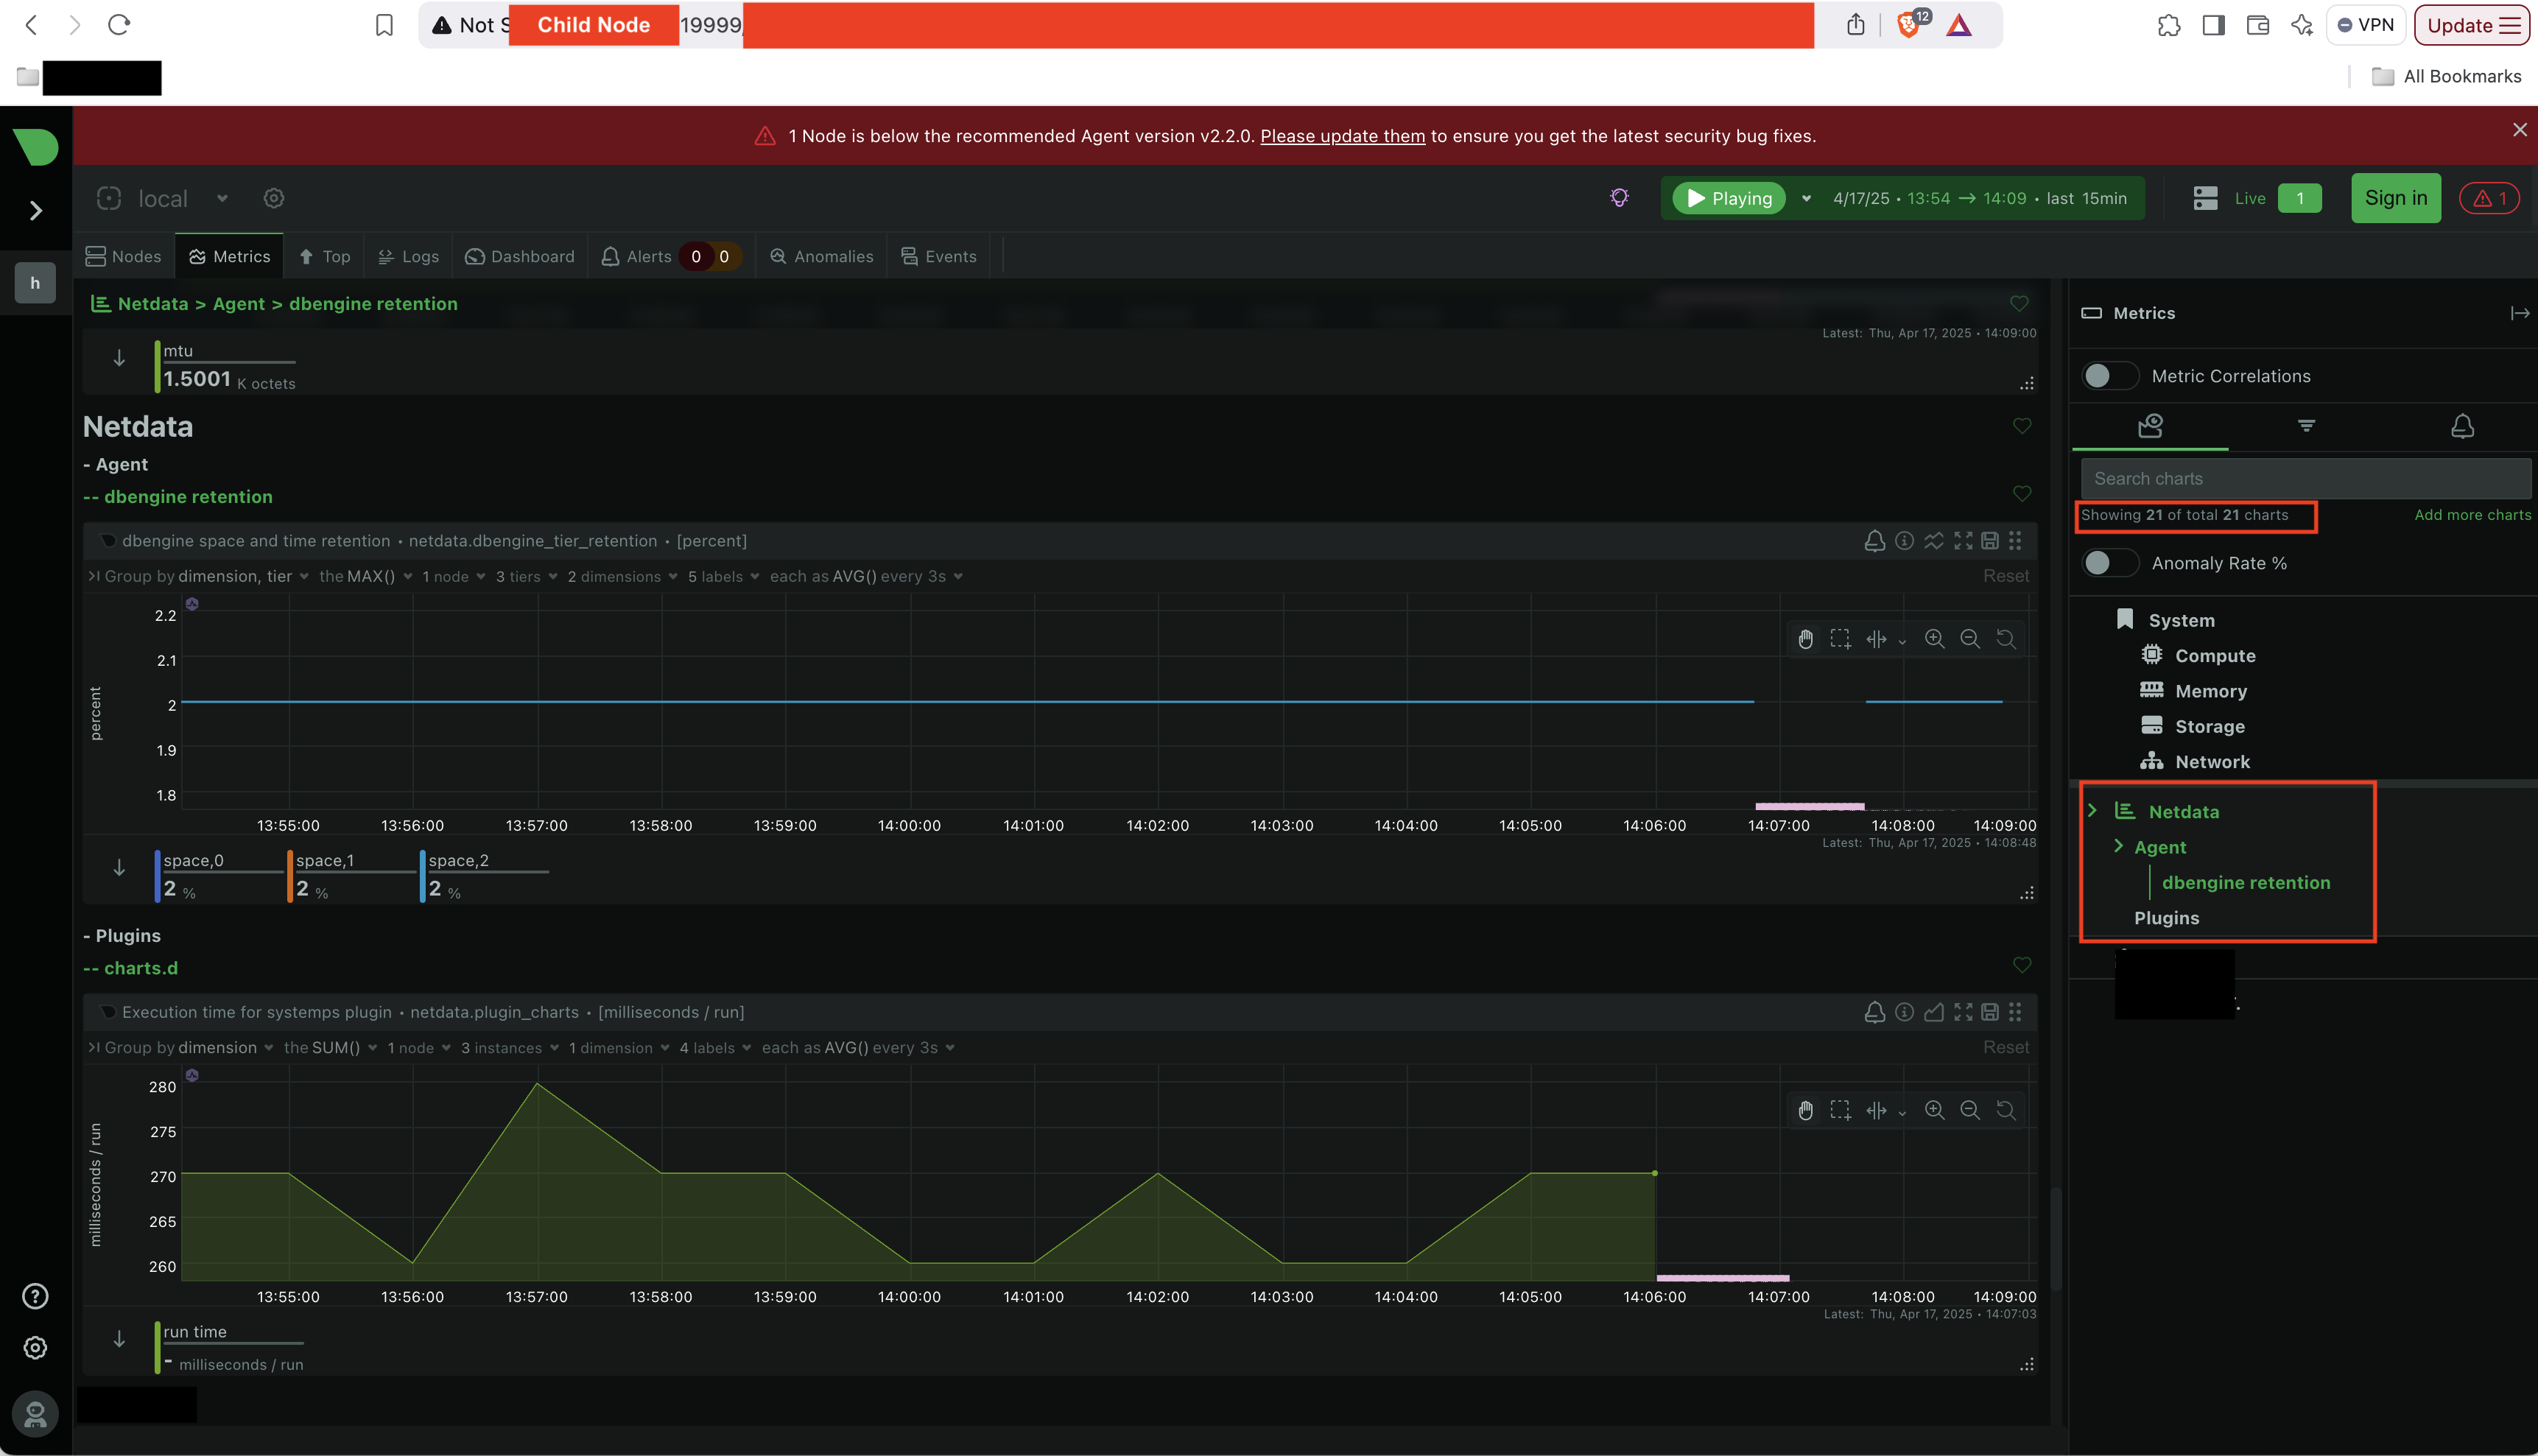Screen dimensions: 2538x1456
Task: Open the SUM() aggregation dropdown
Action: tap(330, 1047)
